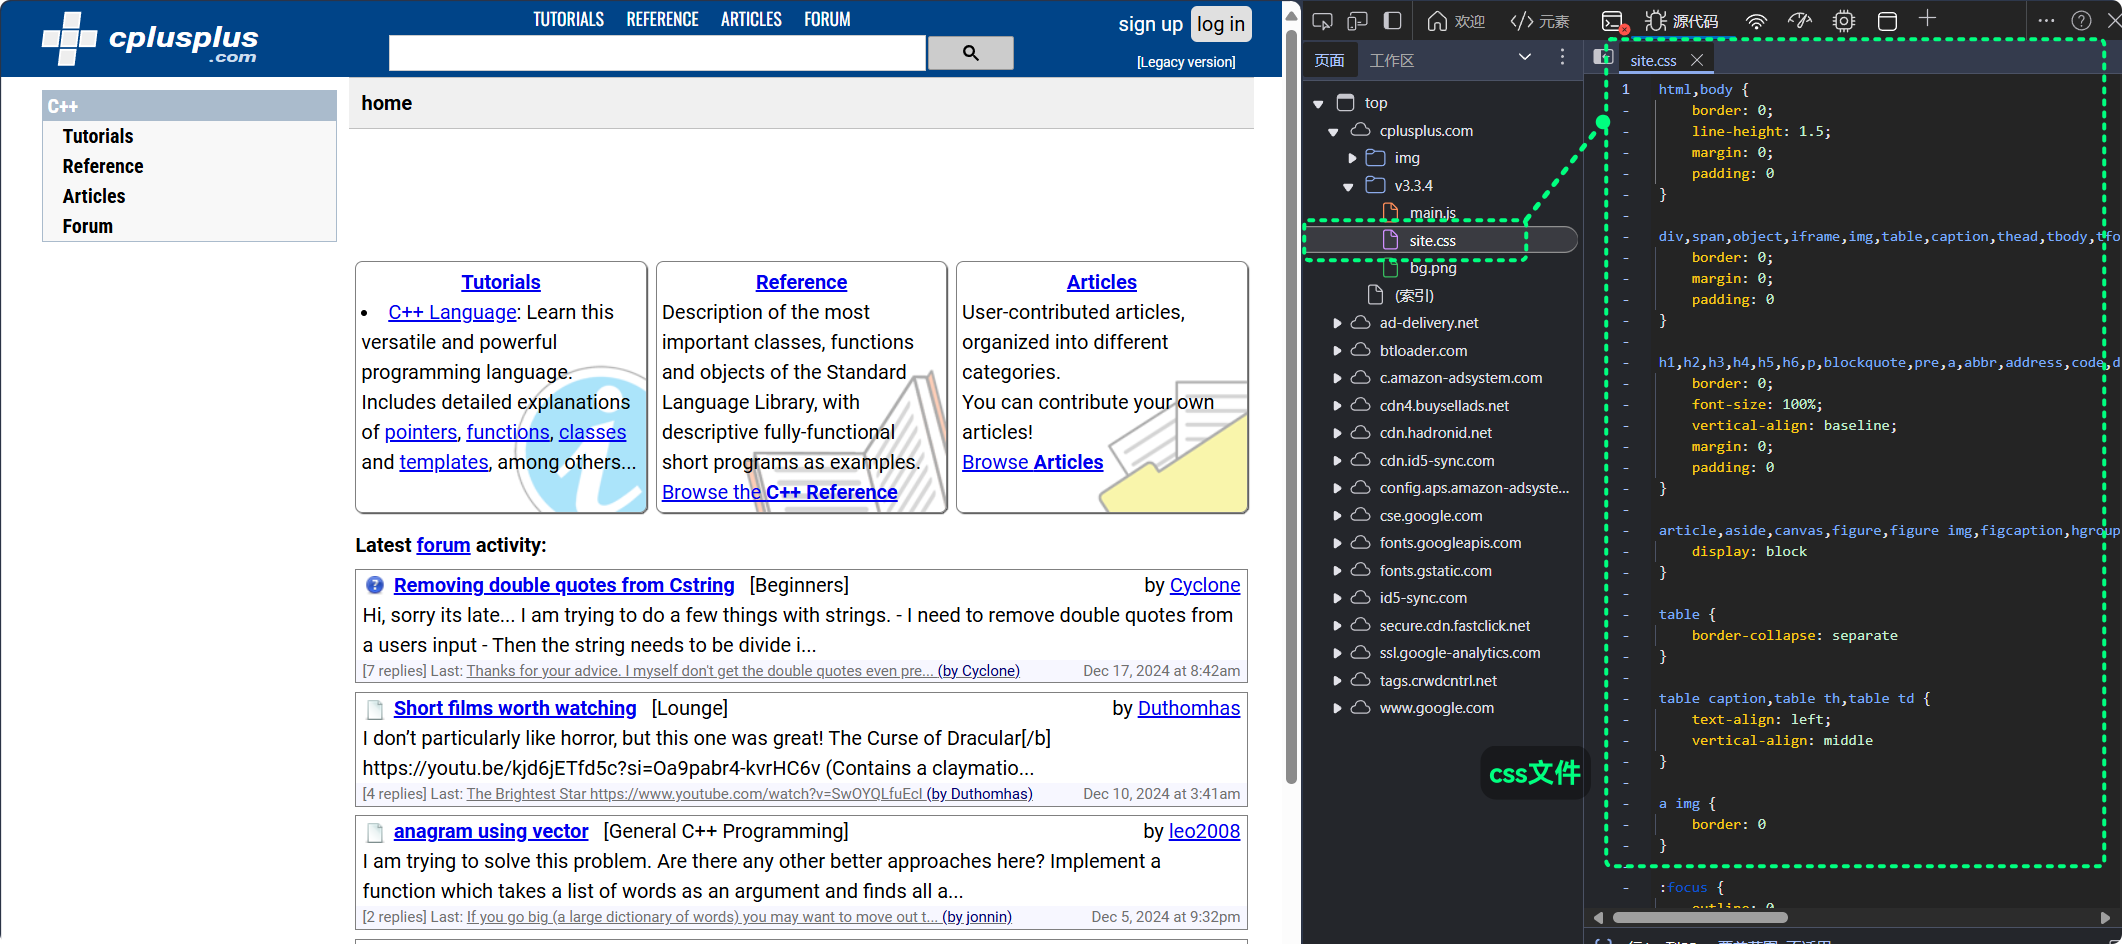Open the Memory chip icon
The height and width of the screenshot is (944, 2122).
pyautogui.click(x=1844, y=21)
